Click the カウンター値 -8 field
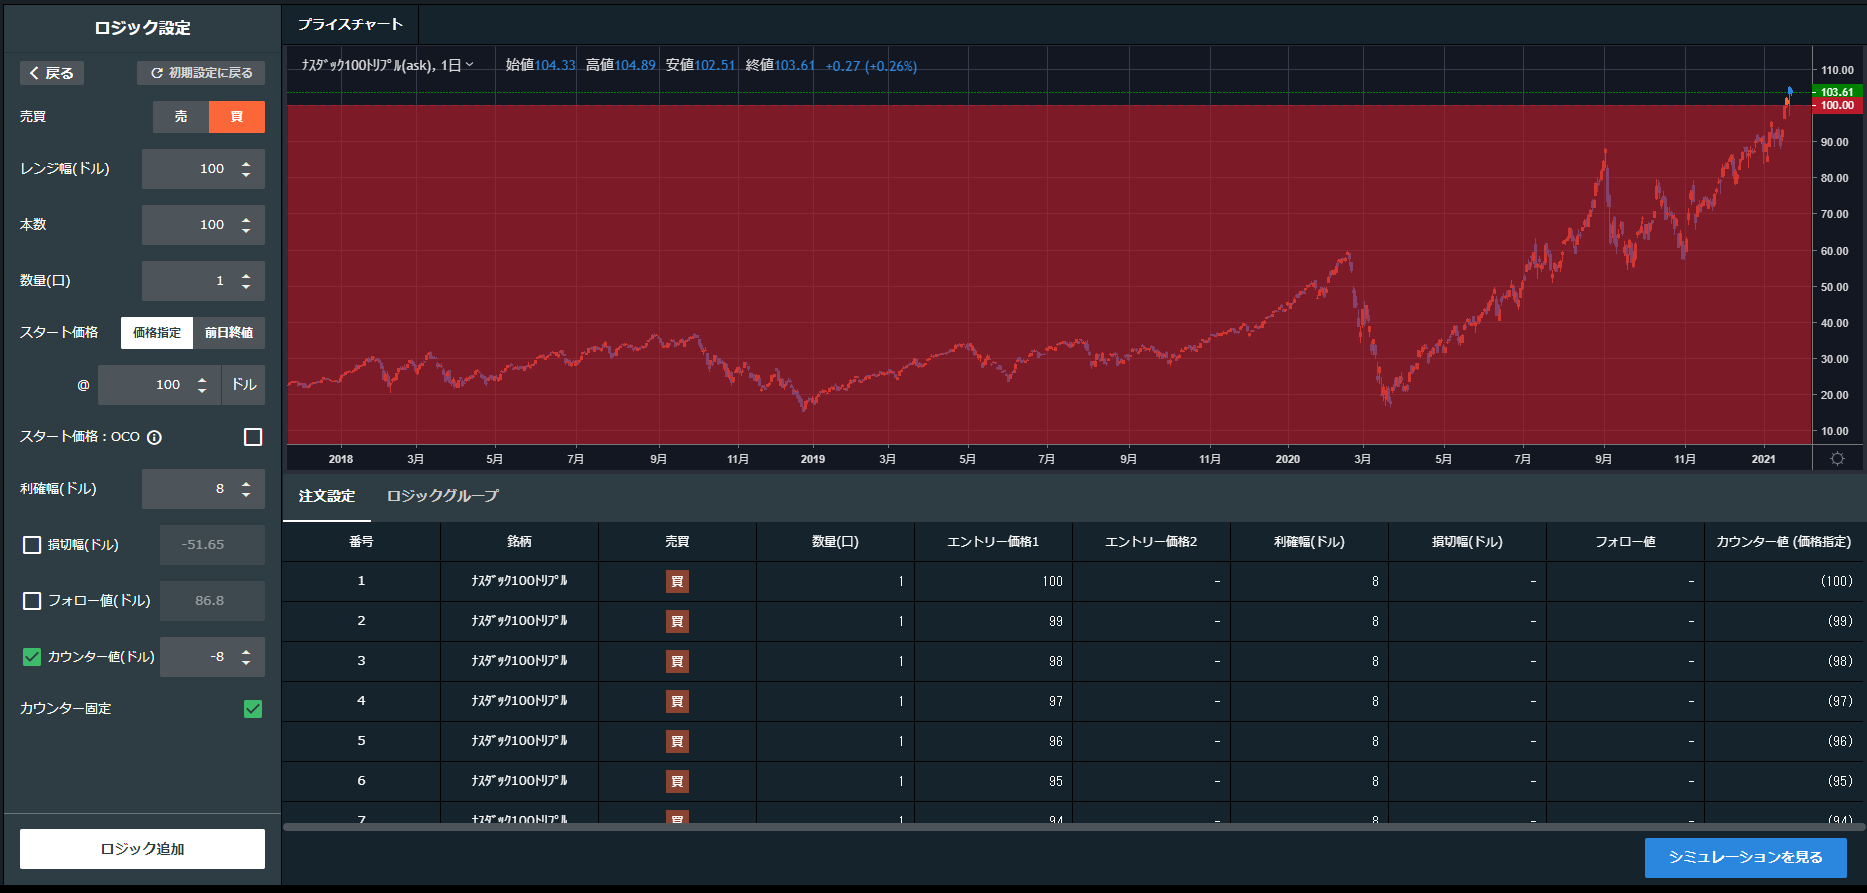 (x=212, y=657)
